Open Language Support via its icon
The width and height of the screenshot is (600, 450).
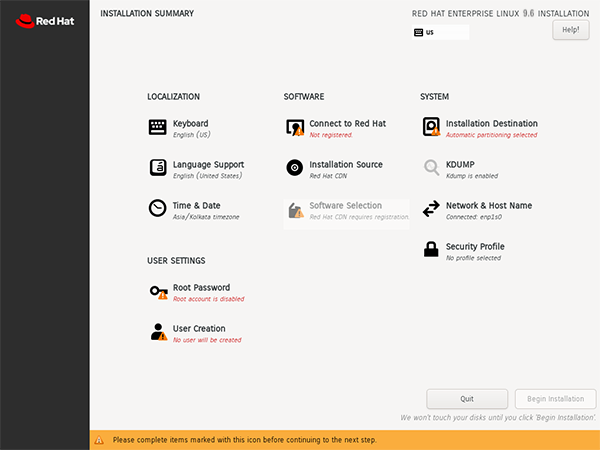(x=157, y=168)
